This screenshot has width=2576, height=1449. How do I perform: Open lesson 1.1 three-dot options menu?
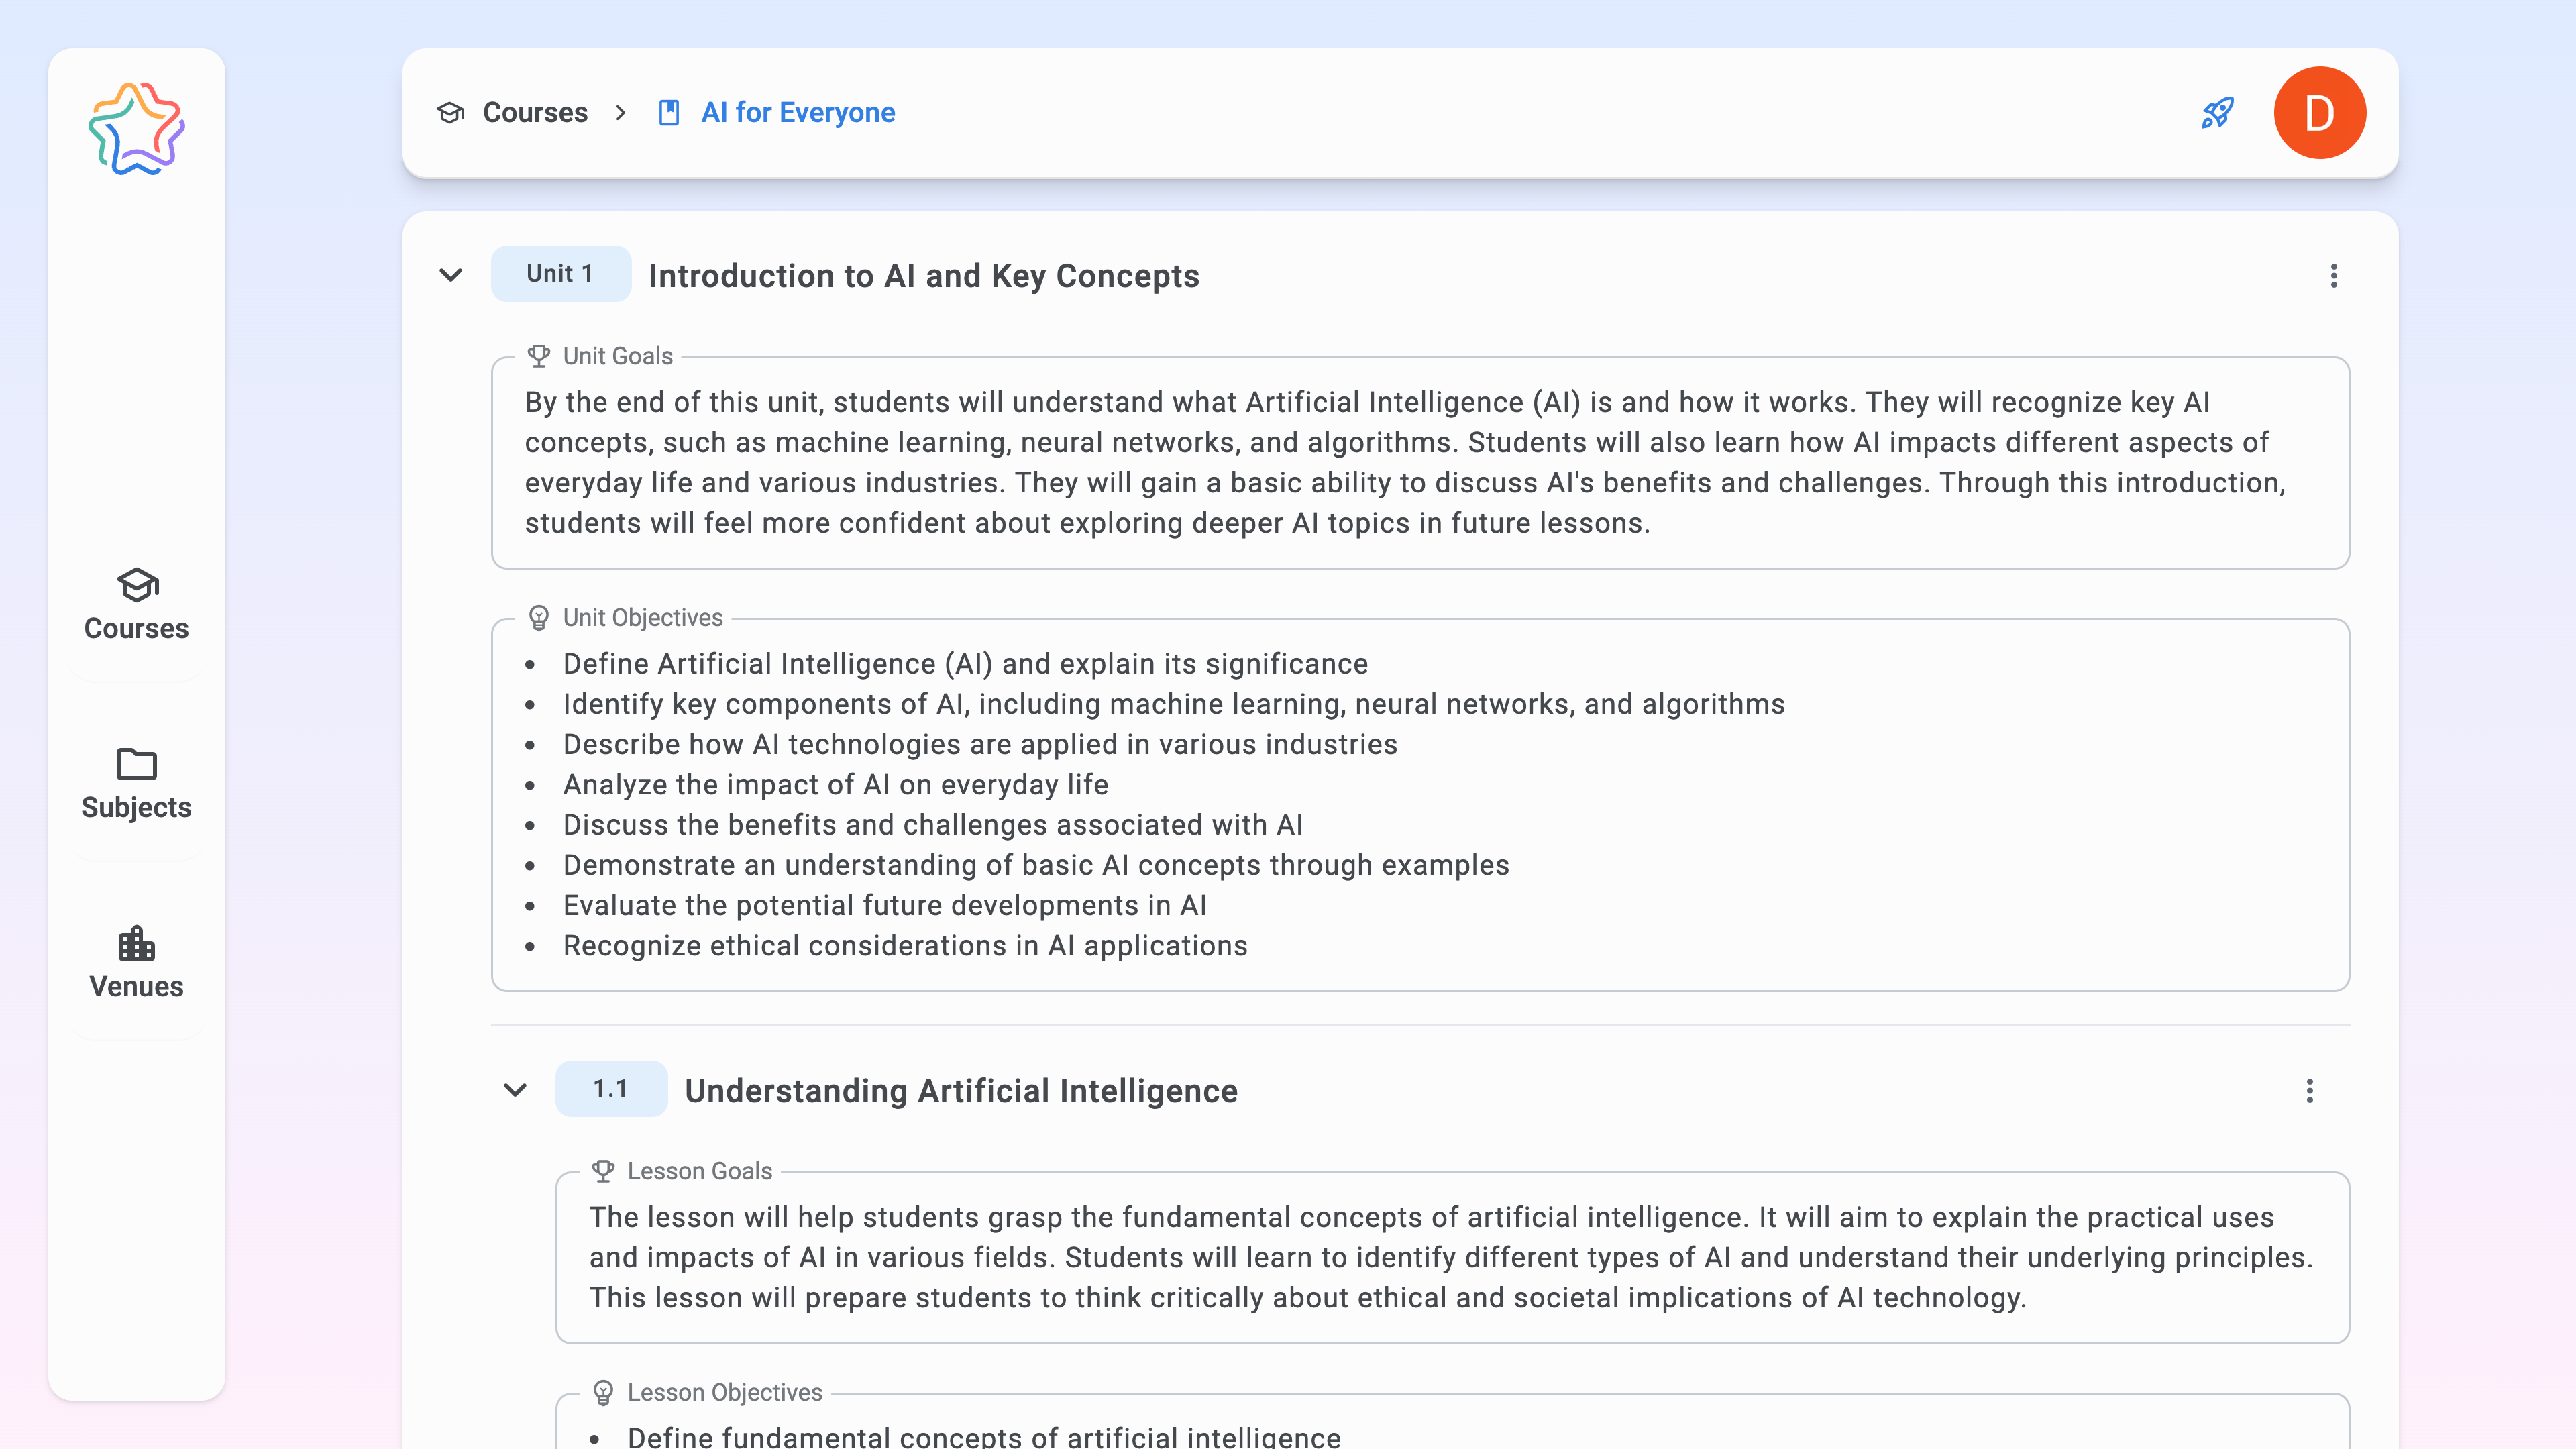(x=2310, y=1091)
